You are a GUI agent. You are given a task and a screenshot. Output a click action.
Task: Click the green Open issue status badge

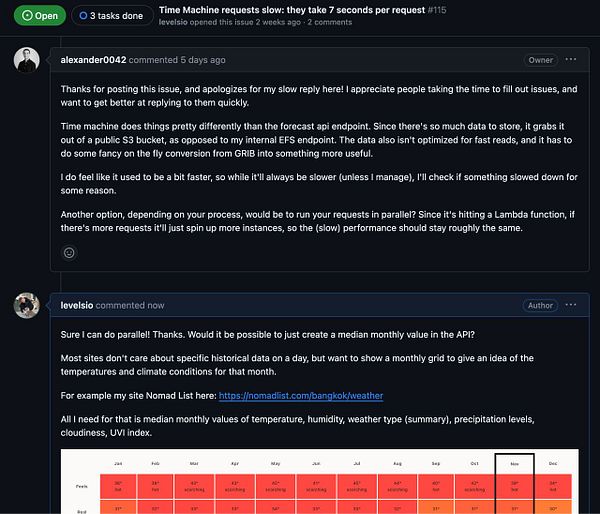pyautogui.click(x=33, y=16)
